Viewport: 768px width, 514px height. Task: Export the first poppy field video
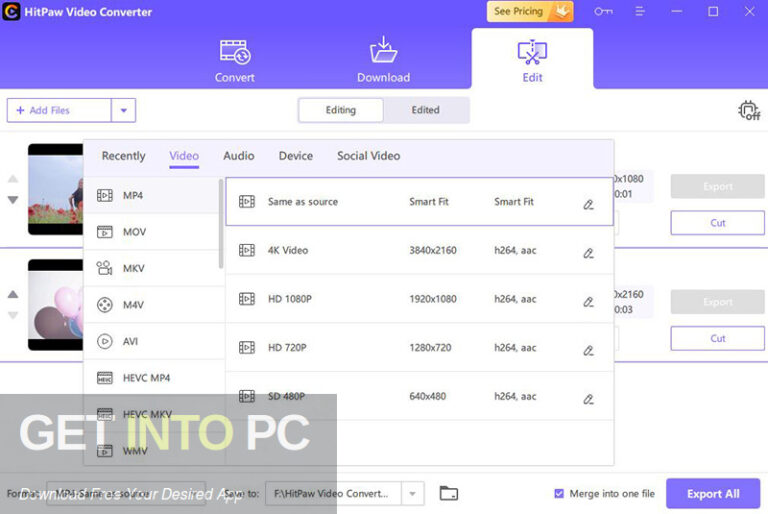click(x=717, y=186)
